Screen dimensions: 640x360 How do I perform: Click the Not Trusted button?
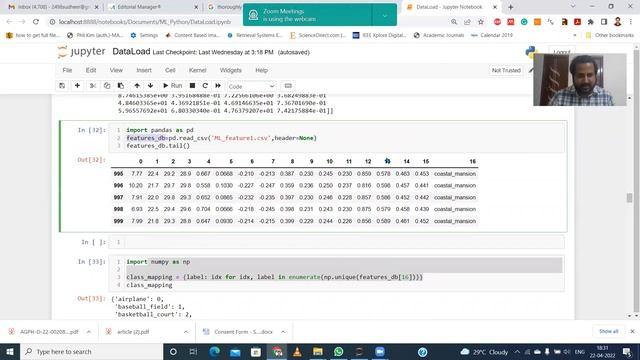pos(506,70)
